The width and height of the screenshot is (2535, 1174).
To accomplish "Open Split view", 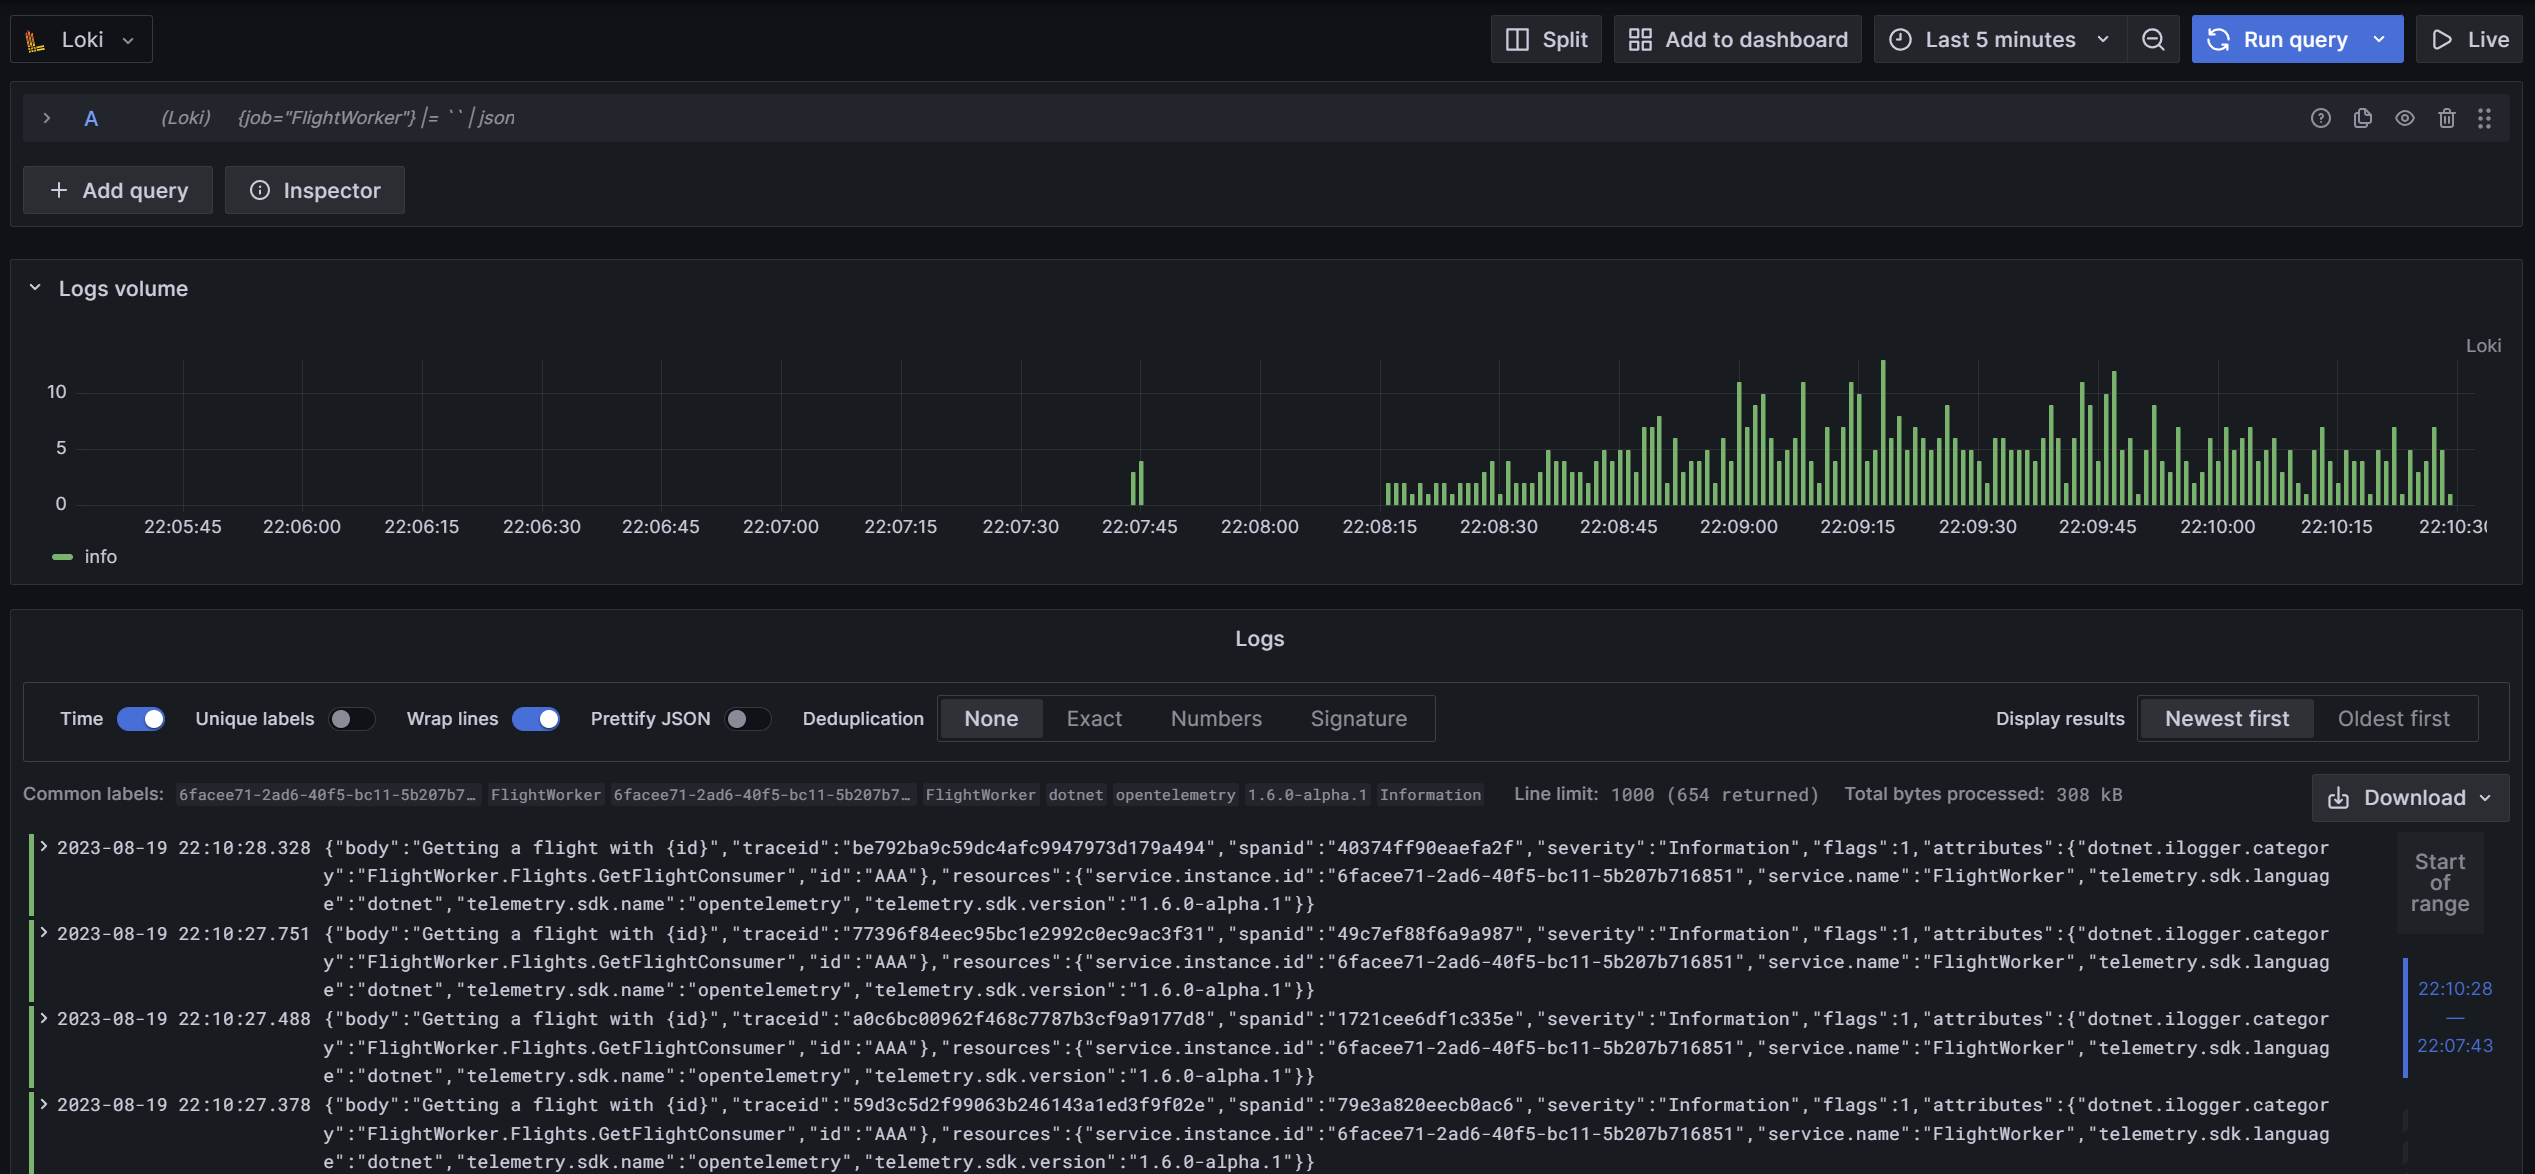I will pos(1546,39).
